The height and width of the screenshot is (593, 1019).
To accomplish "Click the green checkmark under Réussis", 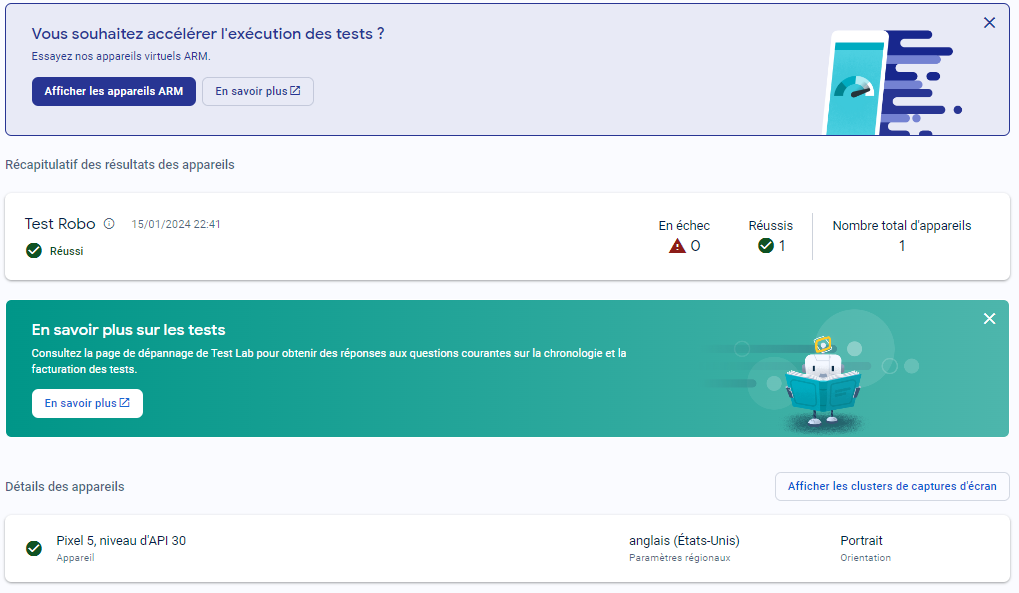I will [766, 246].
